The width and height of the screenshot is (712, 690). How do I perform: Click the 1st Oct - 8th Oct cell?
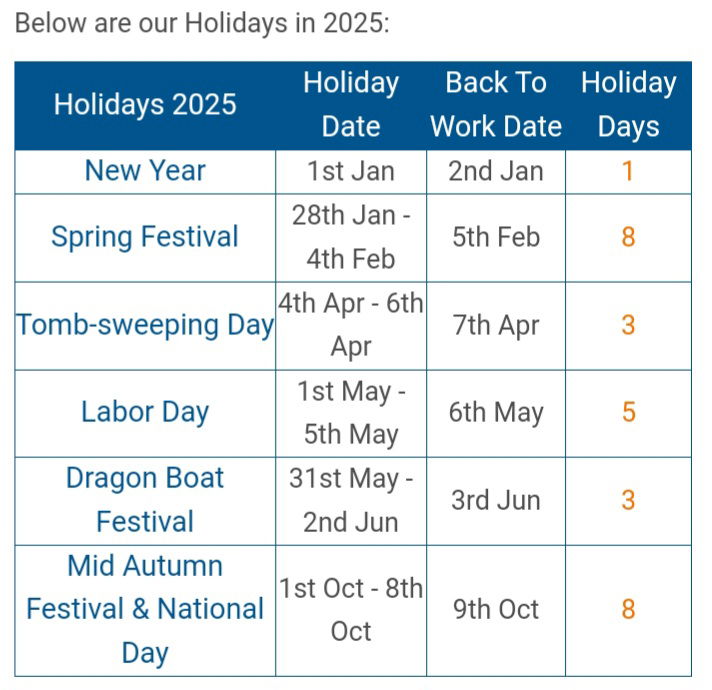(351, 609)
